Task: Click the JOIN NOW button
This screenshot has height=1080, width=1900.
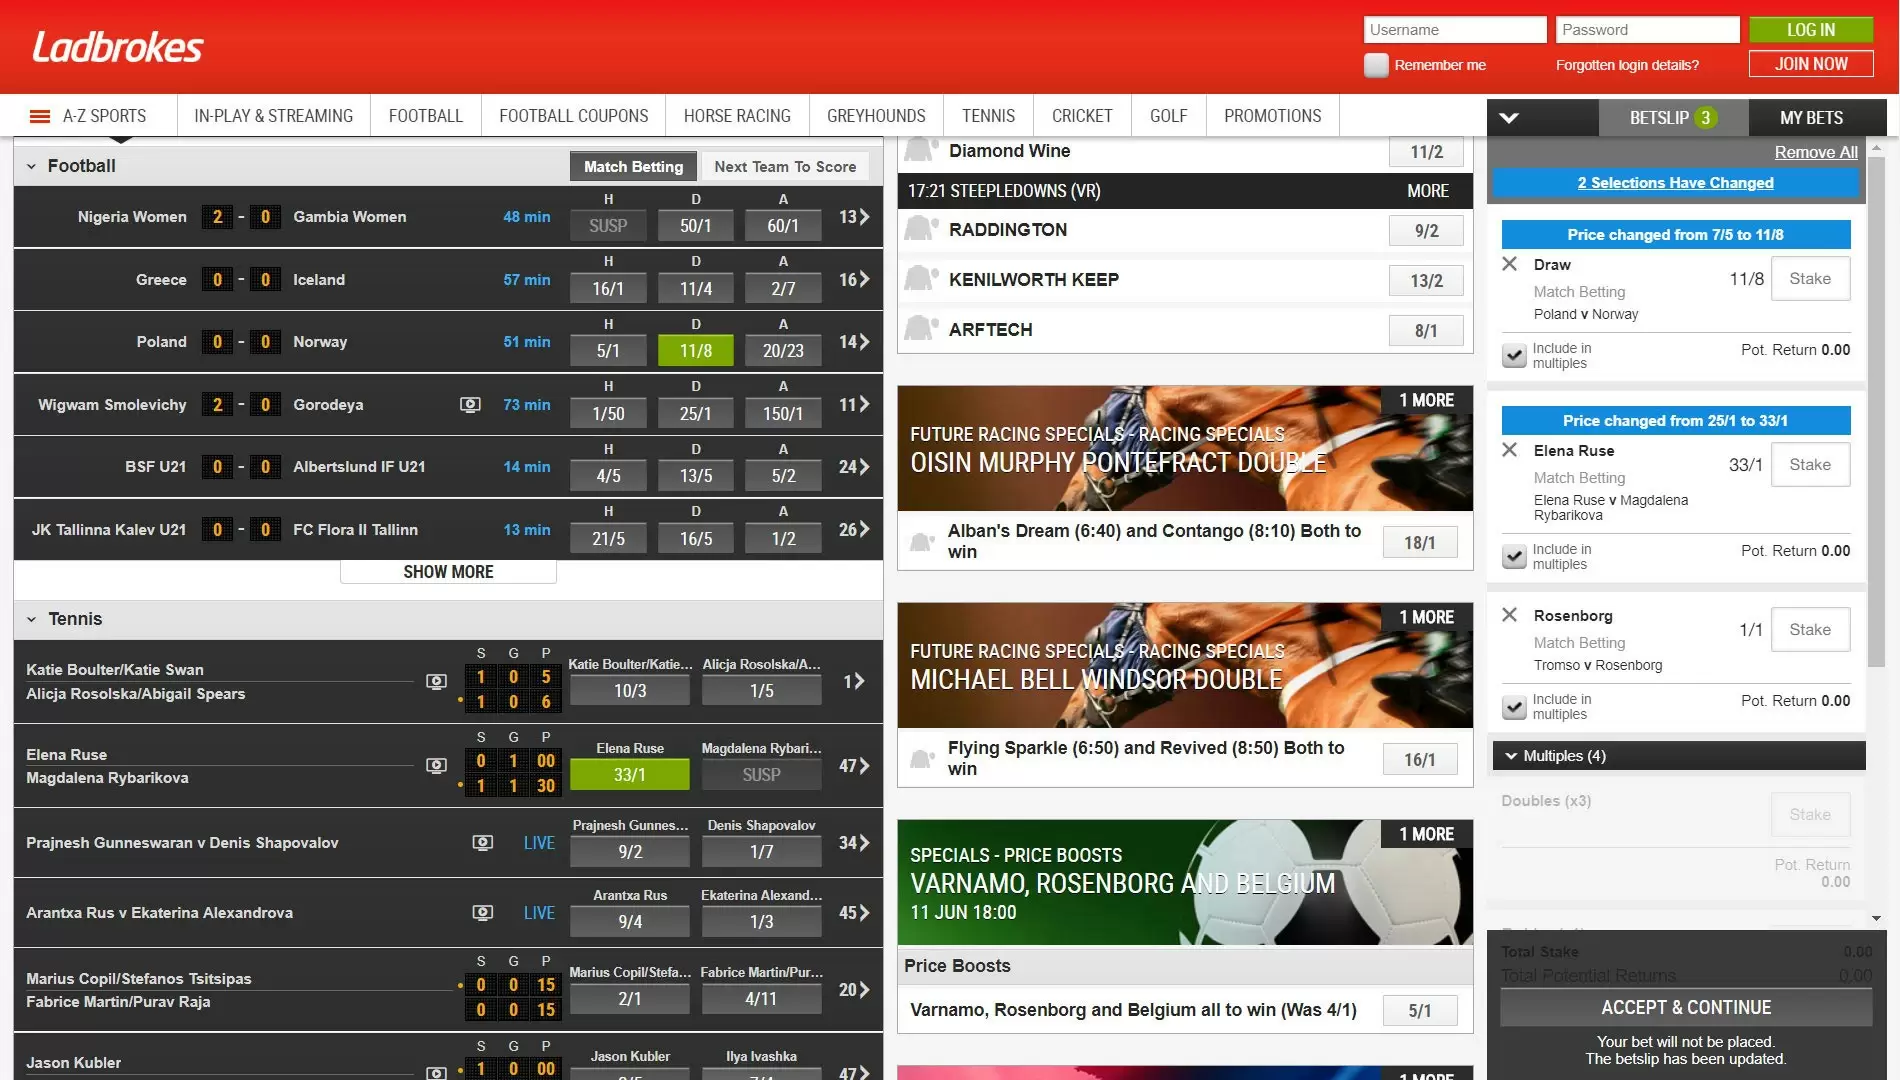Action: (1811, 64)
